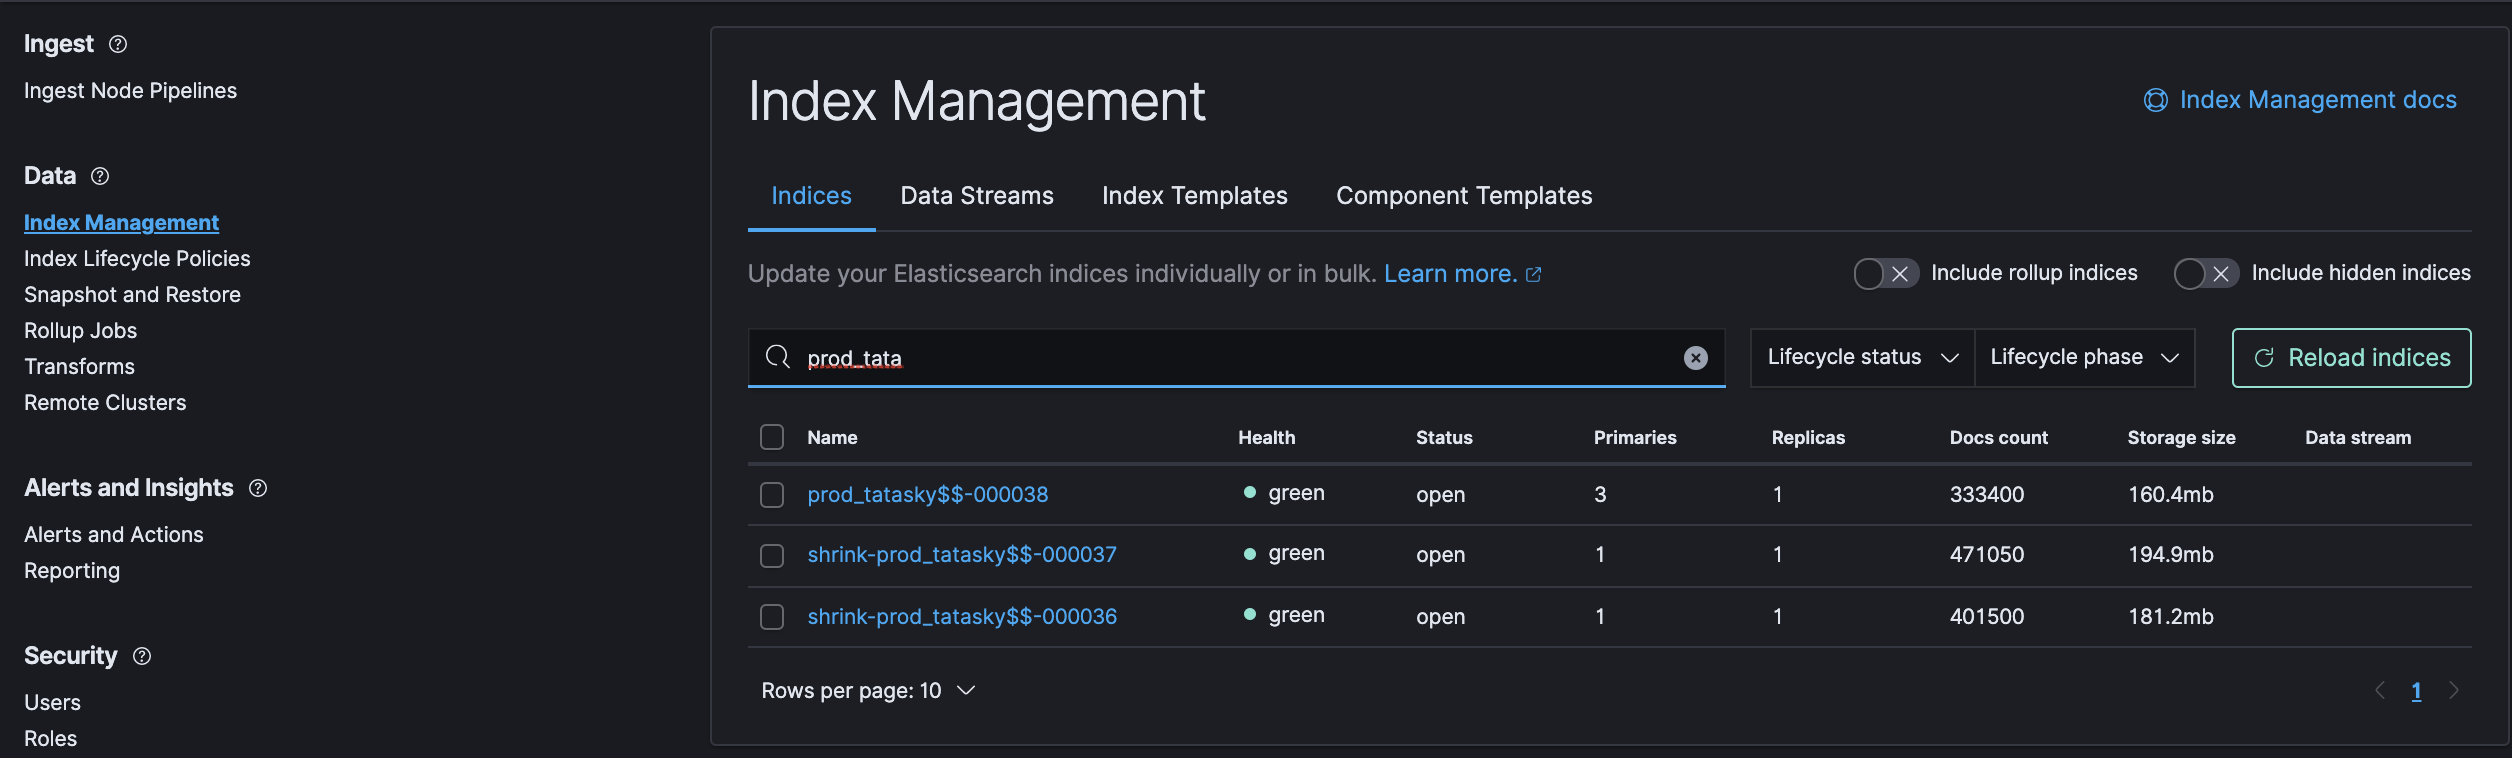The width and height of the screenshot is (2512, 758).
Task: Click the help icon beside Security heading
Action: [142, 656]
